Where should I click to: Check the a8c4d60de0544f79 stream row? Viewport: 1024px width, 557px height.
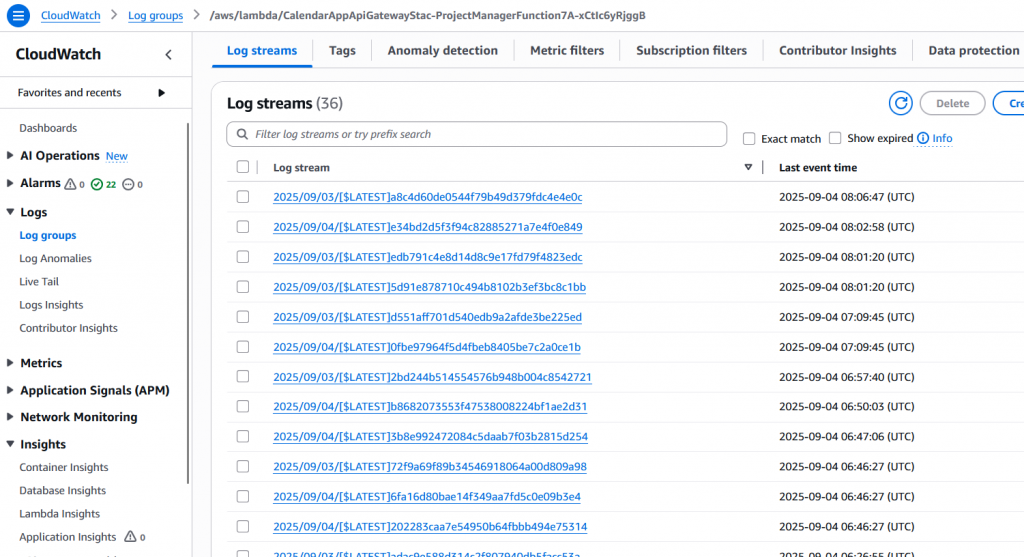coord(243,197)
